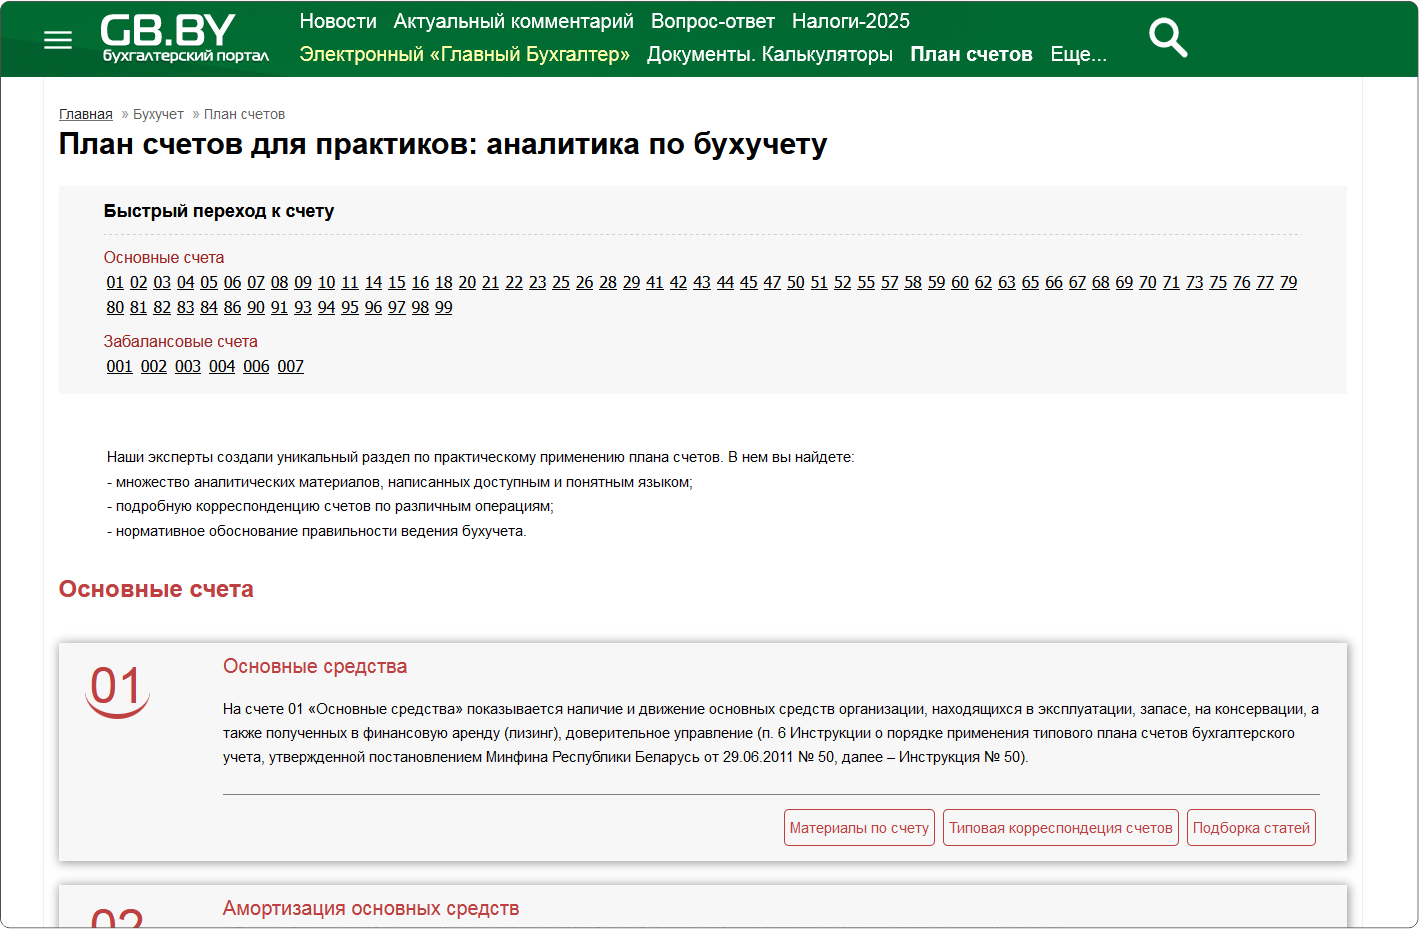The width and height of the screenshot is (1419, 929).
Task: Open "Вопрос-ответ" in the top navigation
Action: tap(712, 21)
